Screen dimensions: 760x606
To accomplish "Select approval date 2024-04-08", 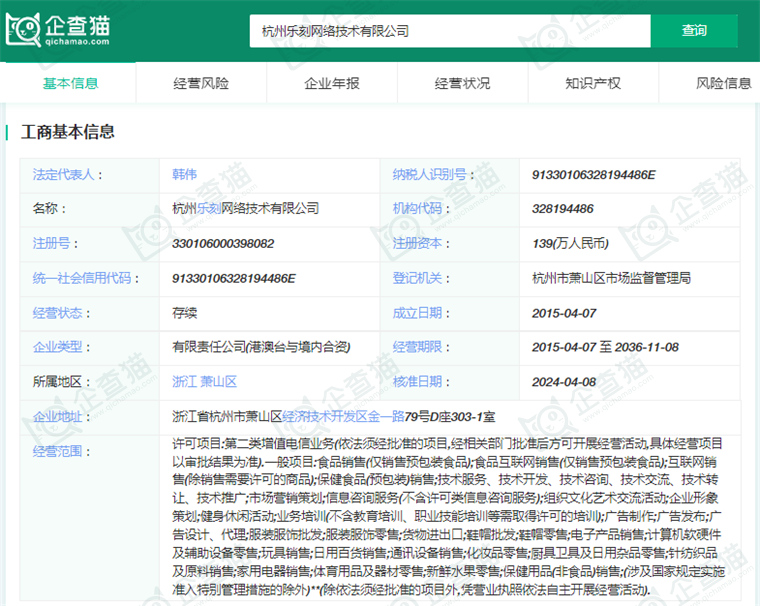I will tap(564, 383).
